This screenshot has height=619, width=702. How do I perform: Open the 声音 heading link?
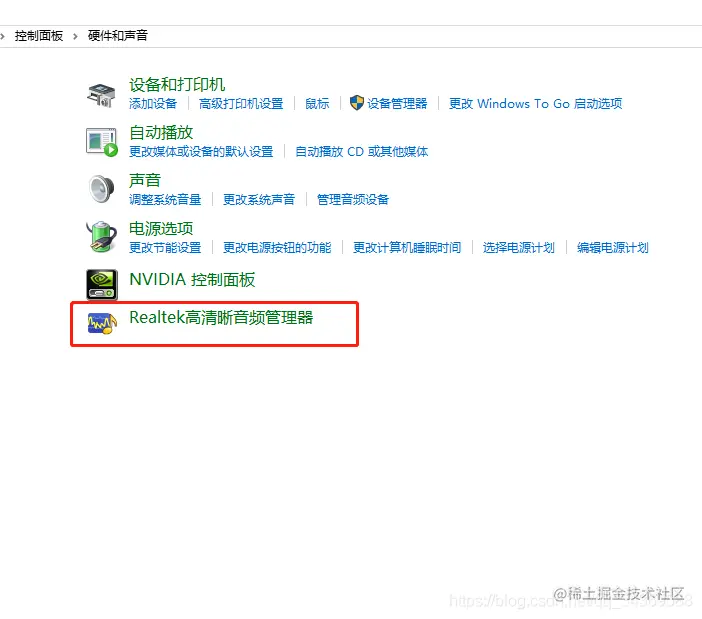(145, 180)
